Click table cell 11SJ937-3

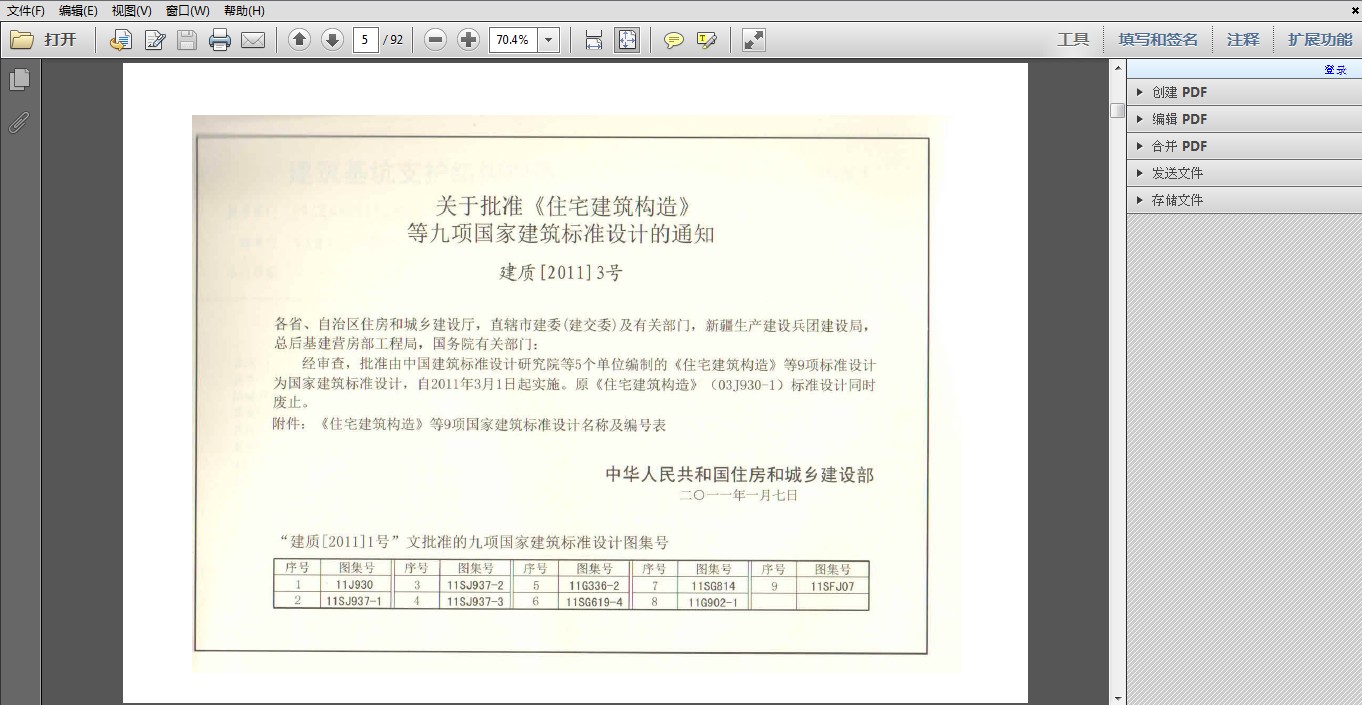point(475,602)
